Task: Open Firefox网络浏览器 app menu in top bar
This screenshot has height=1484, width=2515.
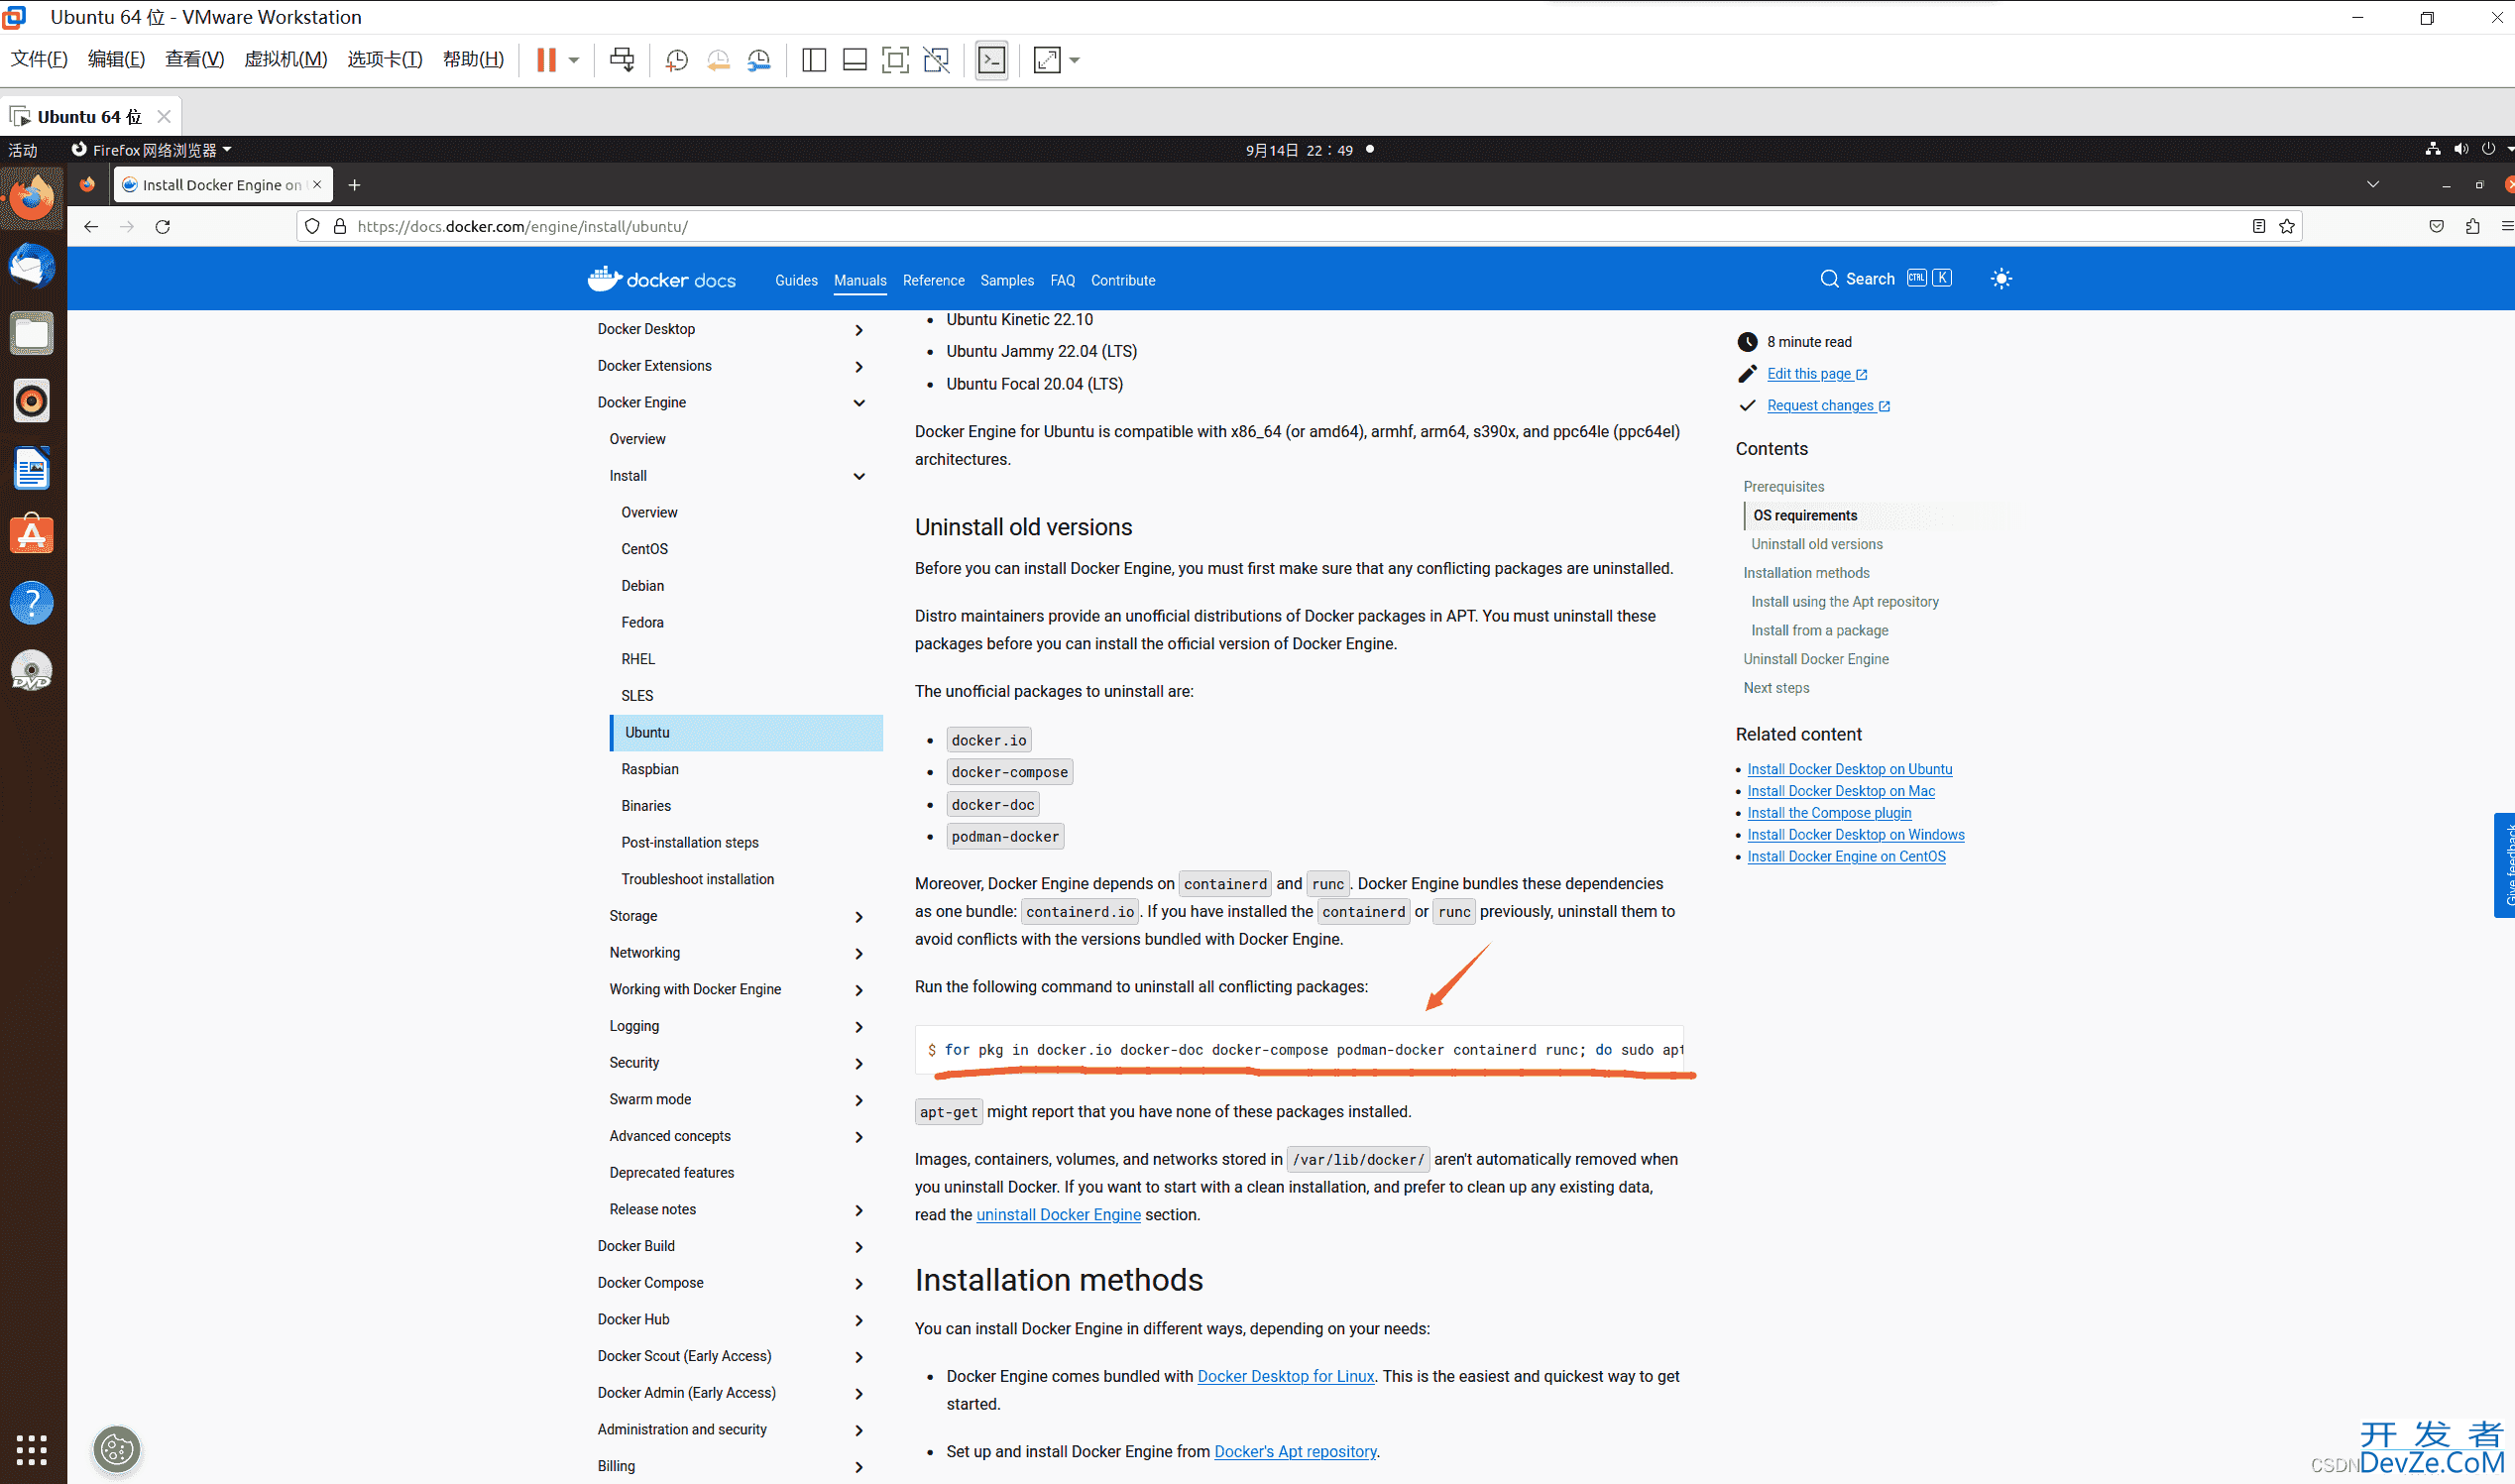Action: click(152, 150)
